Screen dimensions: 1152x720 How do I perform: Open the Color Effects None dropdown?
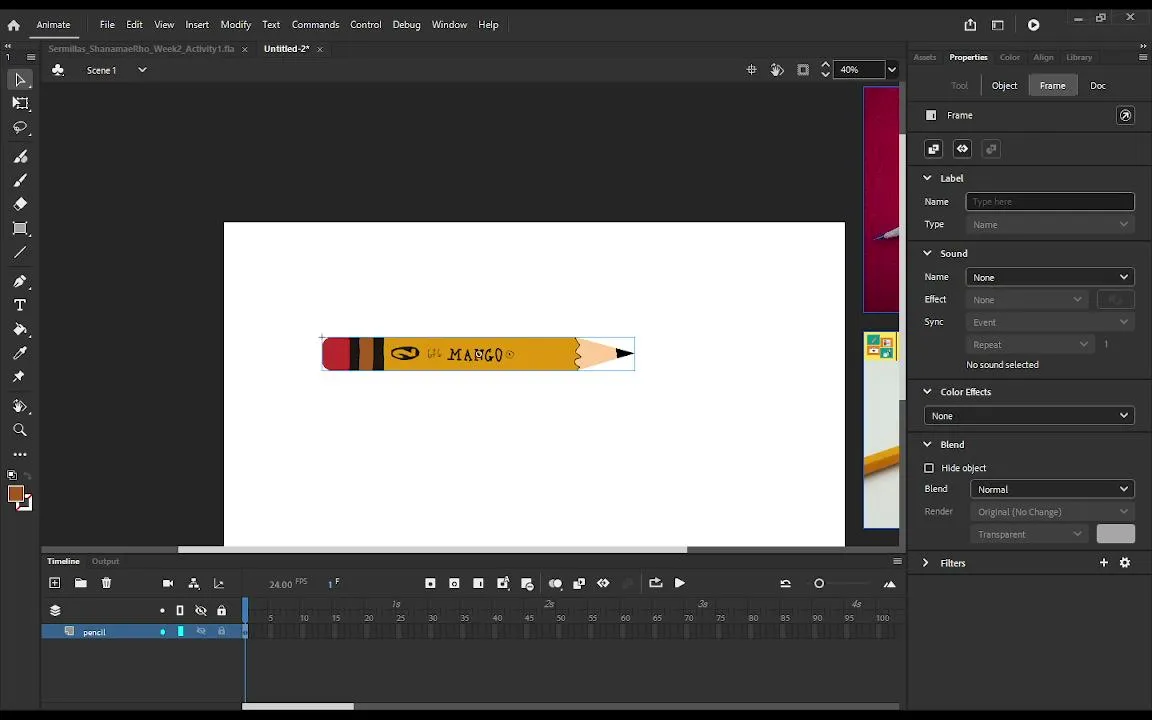click(x=1029, y=416)
